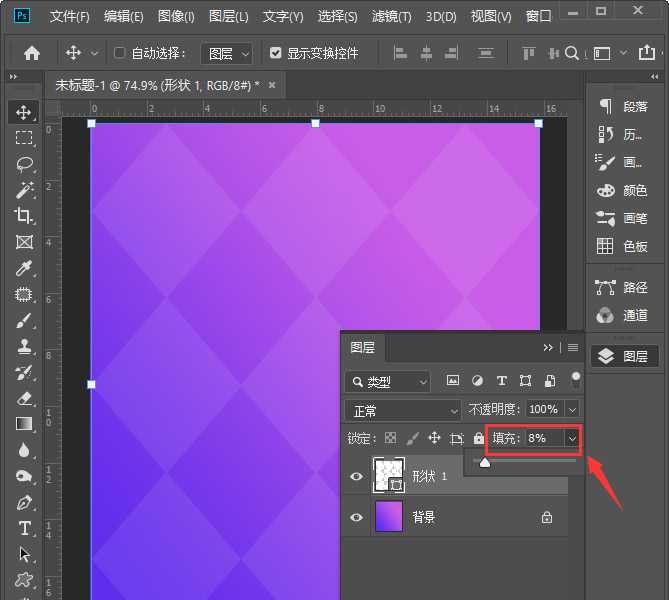669x600 pixels.
Task: Select the Eraser tool
Action: coord(24,398)
